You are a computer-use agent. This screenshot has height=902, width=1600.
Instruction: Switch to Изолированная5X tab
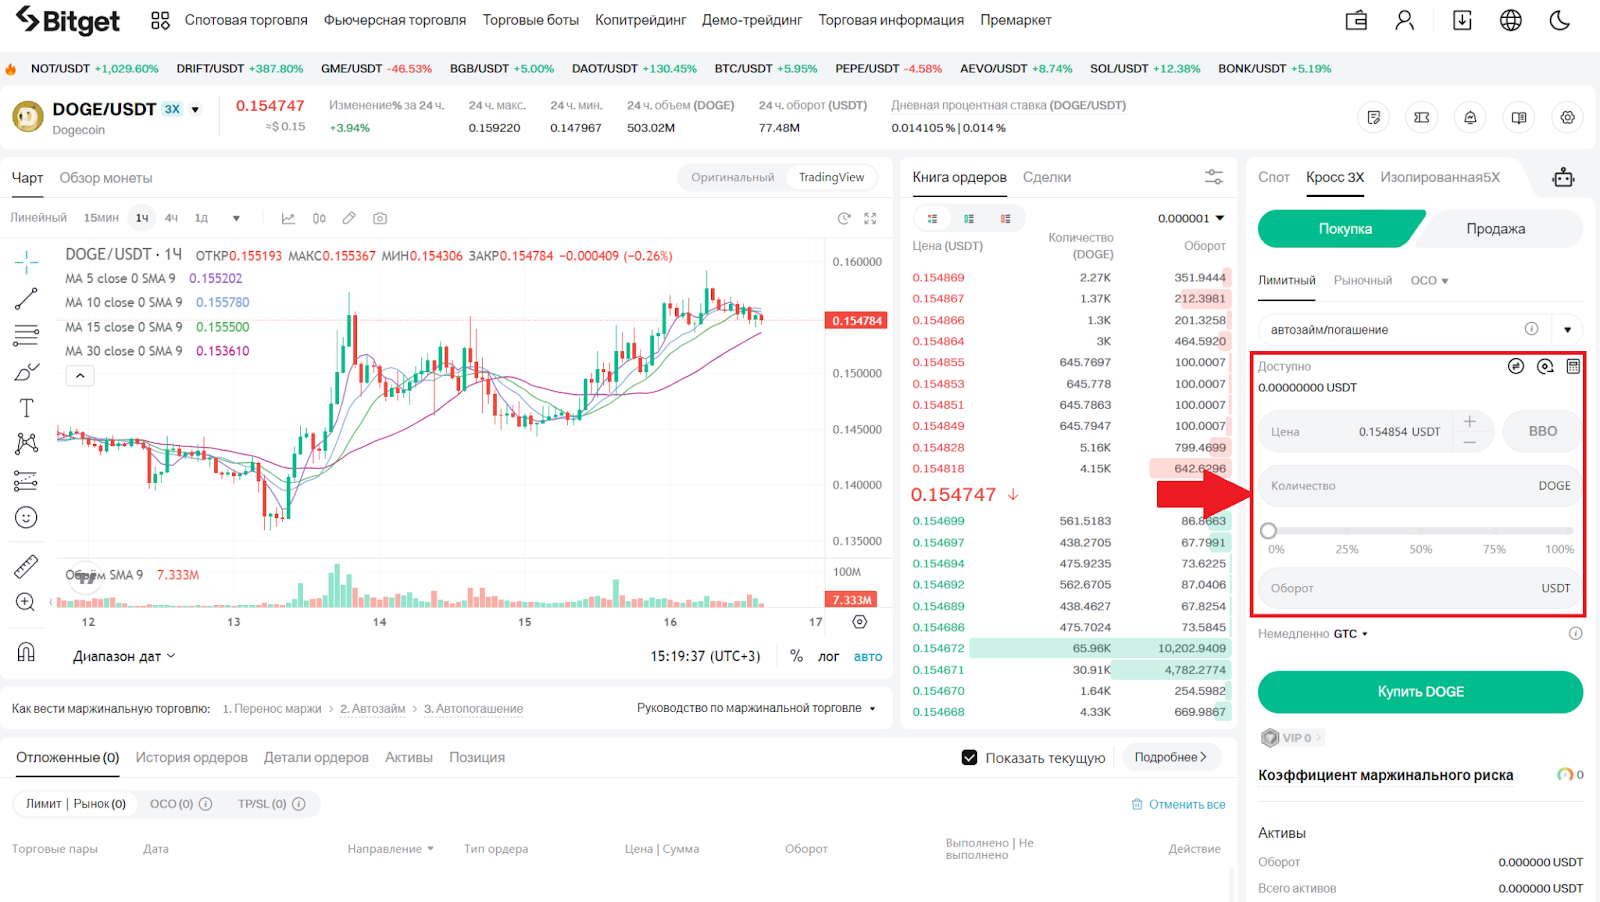[1440, 177]
